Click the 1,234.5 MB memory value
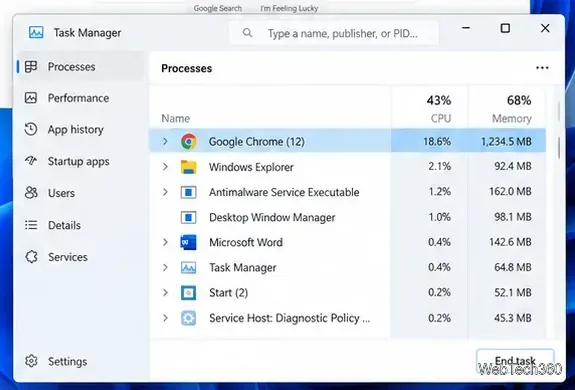Viewport: 575px width, 390px height. (x=506, y=141)
